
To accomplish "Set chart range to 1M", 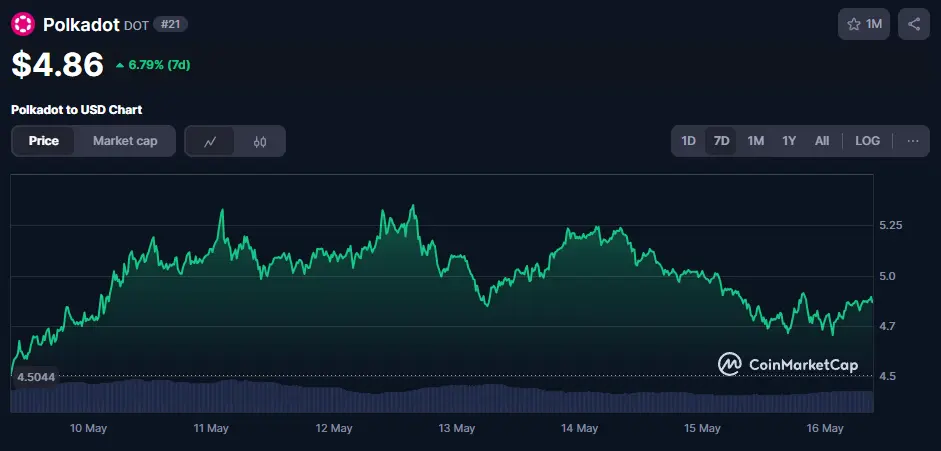I will (x=755, y=141).
